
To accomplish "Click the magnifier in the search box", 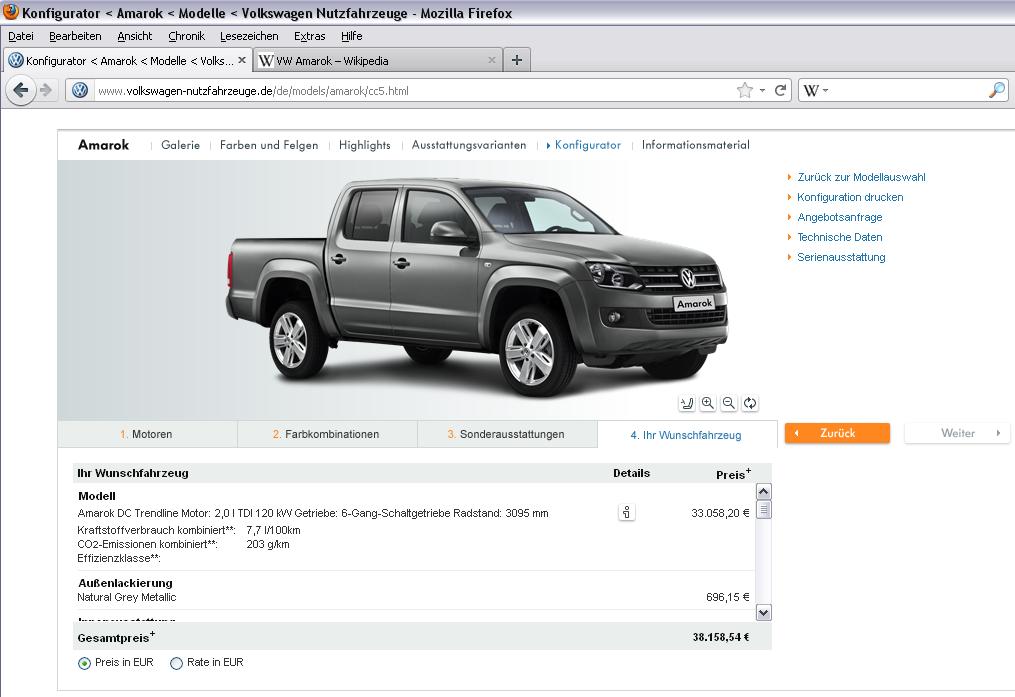I will [x=996, y=90].
